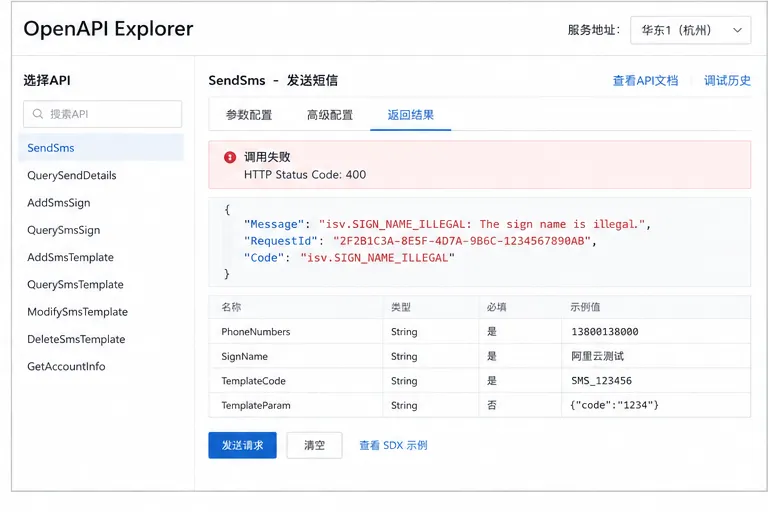Click the chevron arrow of the region selector
768x512 pixels.
tap(737, 30)
